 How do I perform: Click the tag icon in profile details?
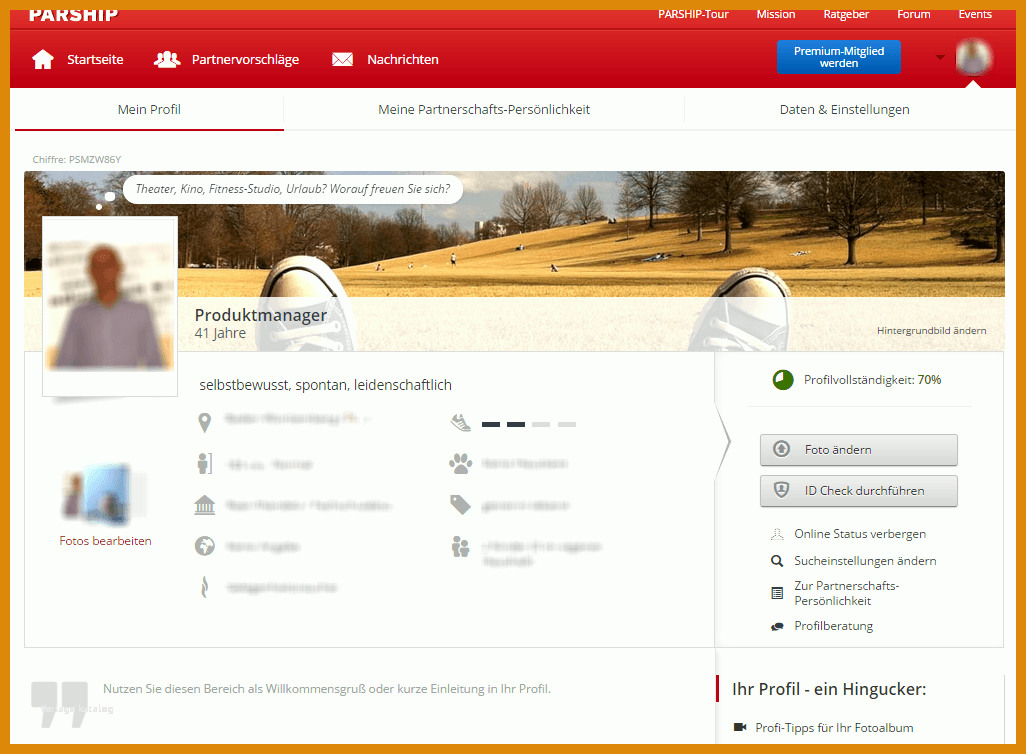[461, 505]
